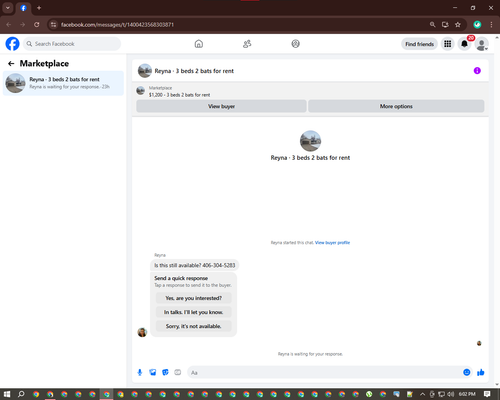Click the taskbar clock 6:02 PM
This screenshot has width=500, height=400.
point(467,394)
